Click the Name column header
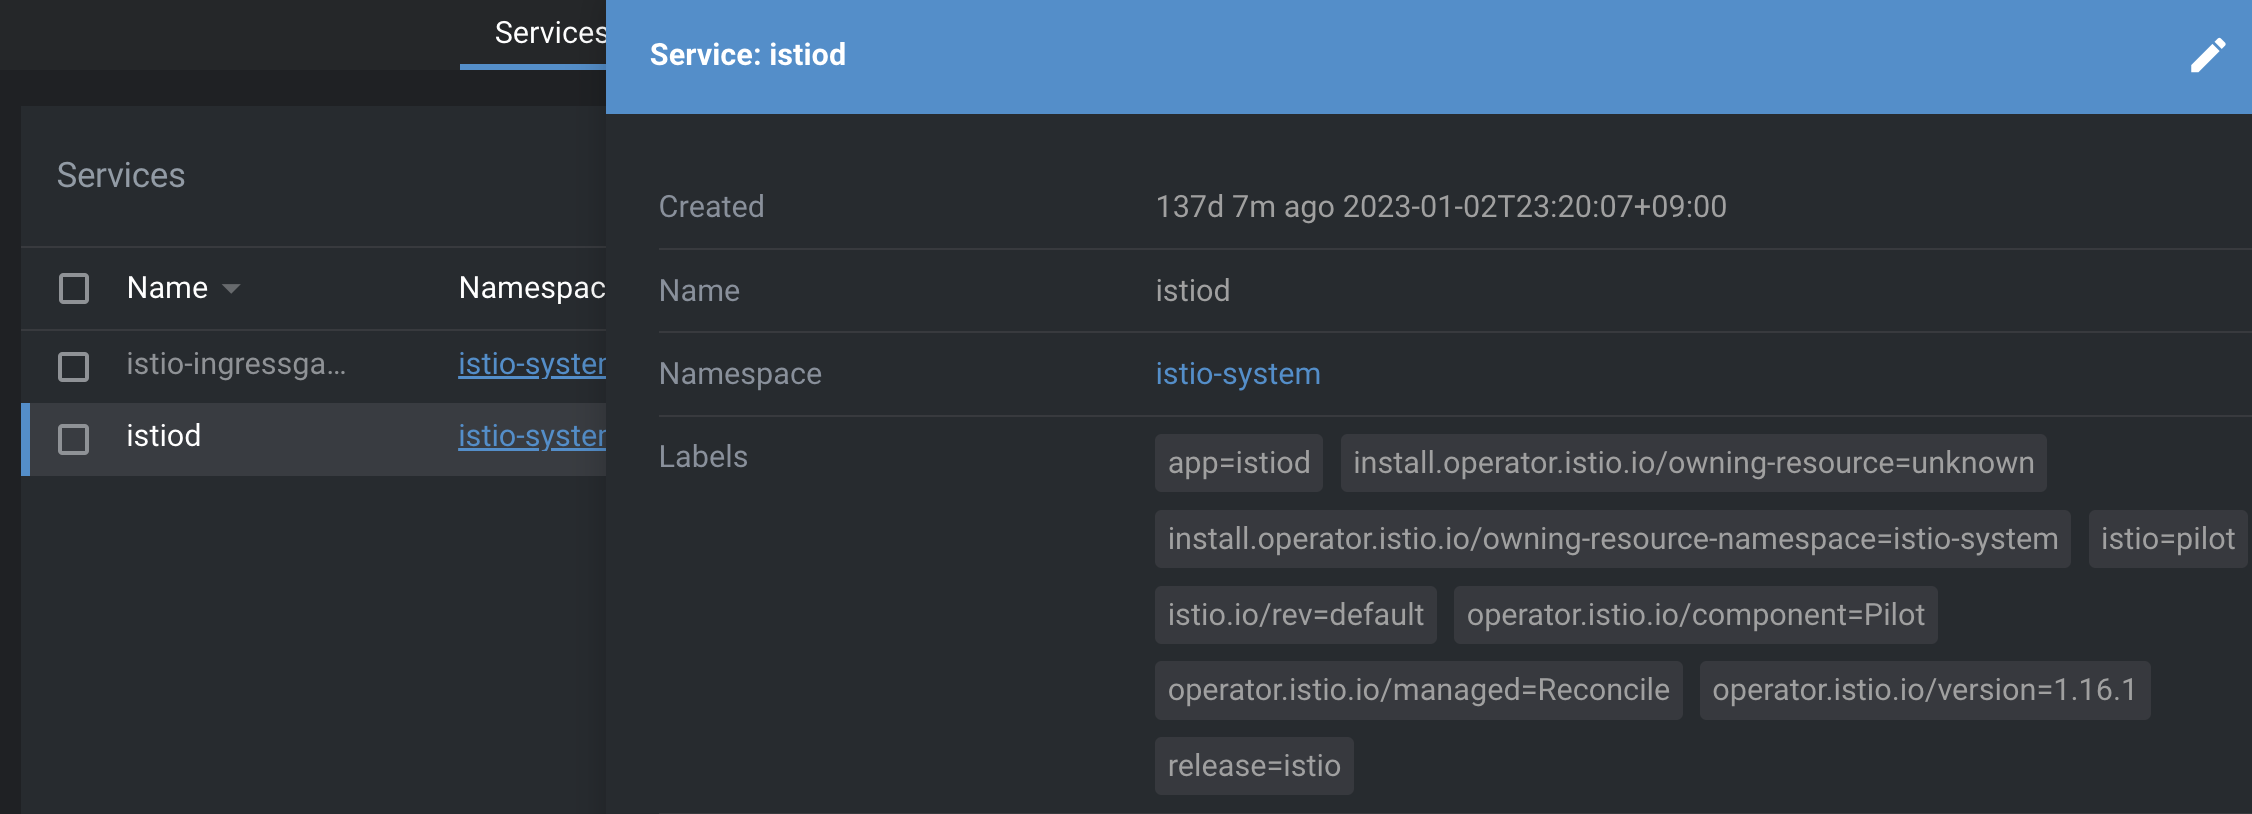Image resolution: width=2252 pixels, height=814 pixels. click(167, 288)
